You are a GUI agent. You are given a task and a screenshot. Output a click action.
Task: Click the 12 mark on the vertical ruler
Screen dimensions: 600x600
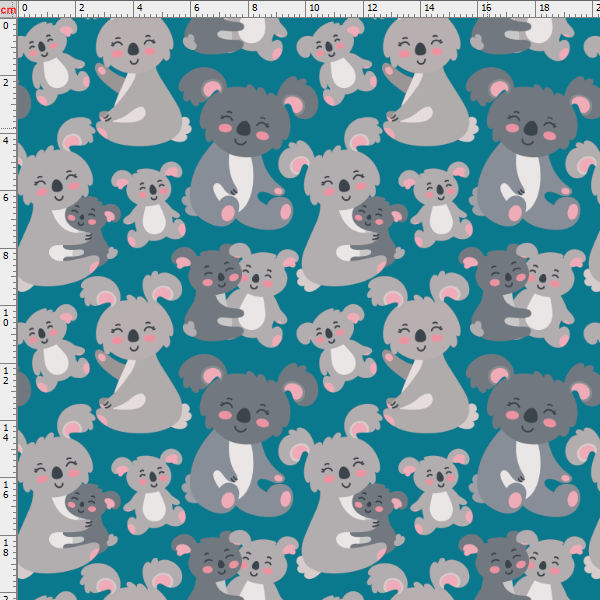(6, 375)
